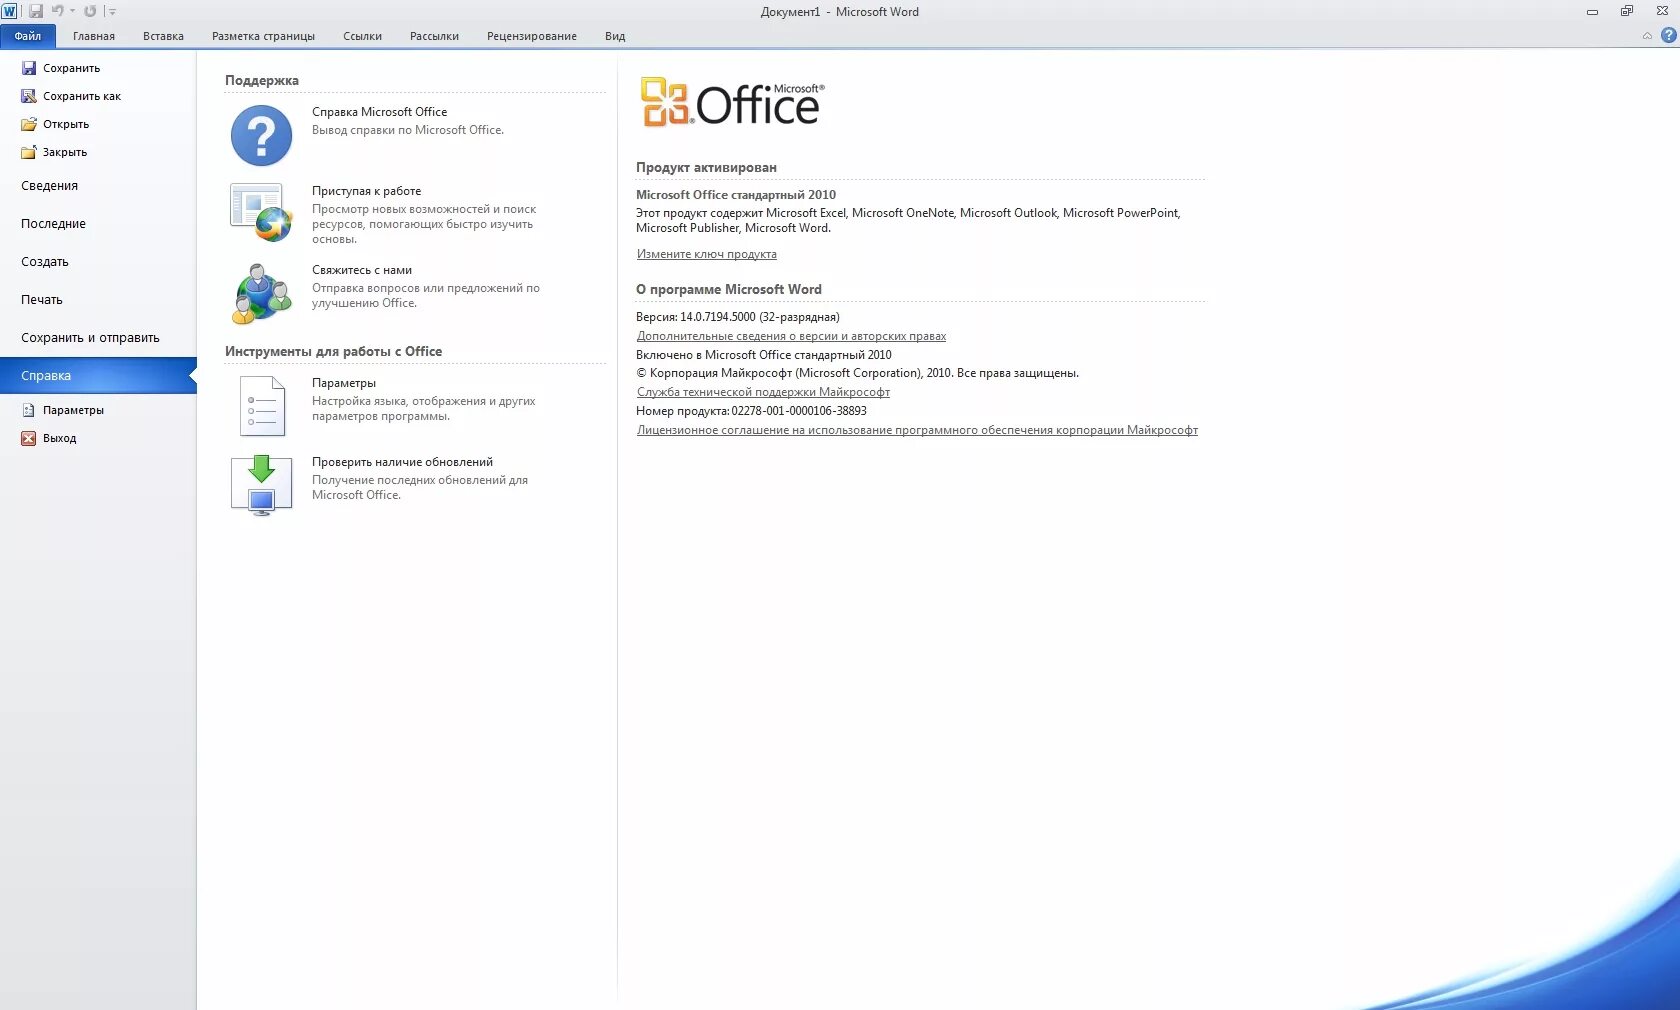The width and height of the screenshot is (1680, 1010).
Task: Click the Параметры document list icon
Action: [x=262, y=406]
